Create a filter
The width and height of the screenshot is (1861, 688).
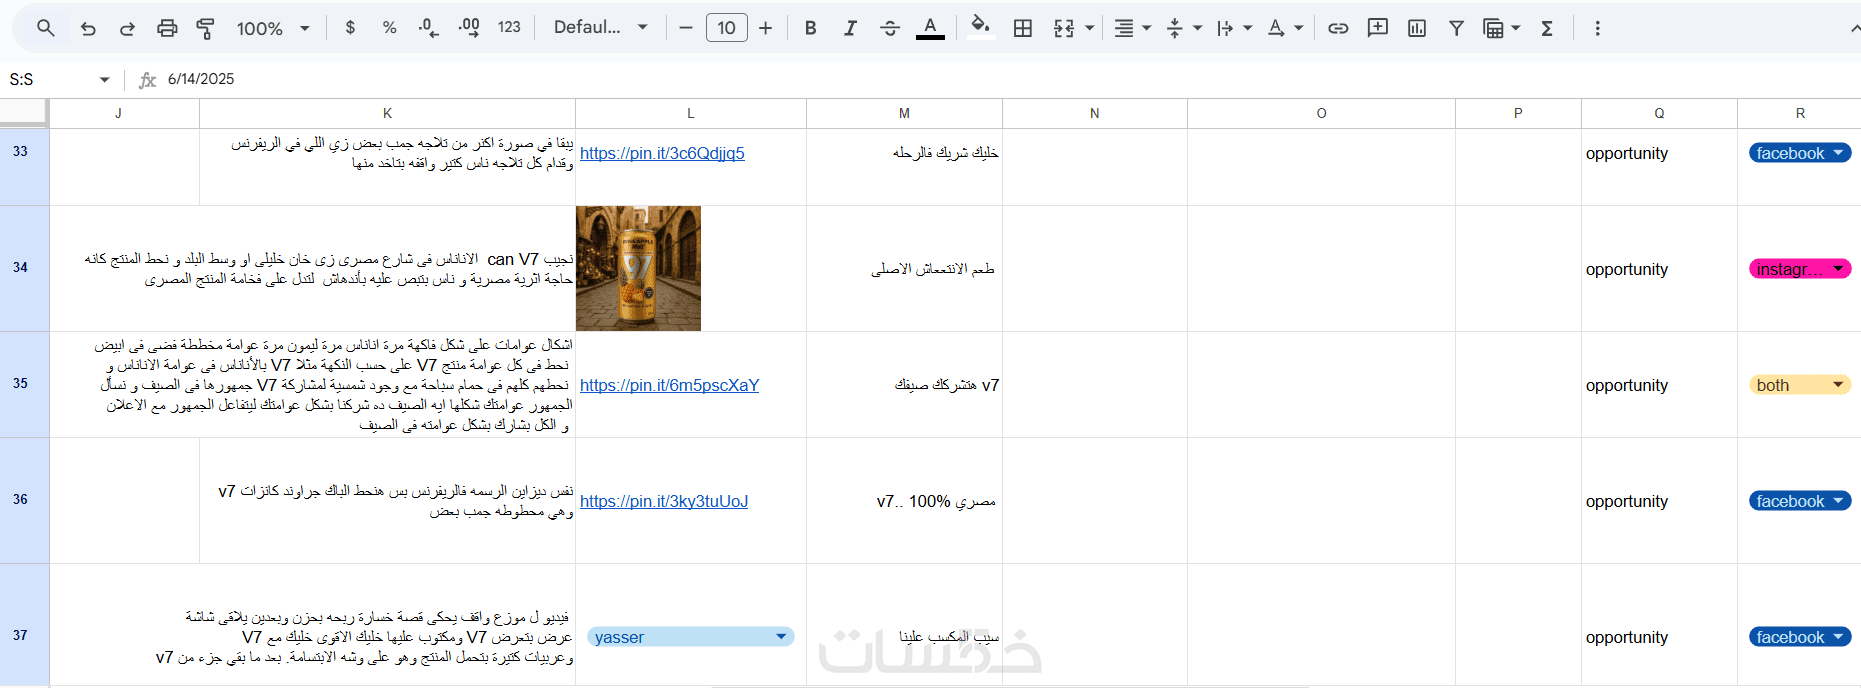tap(1457, 28)
